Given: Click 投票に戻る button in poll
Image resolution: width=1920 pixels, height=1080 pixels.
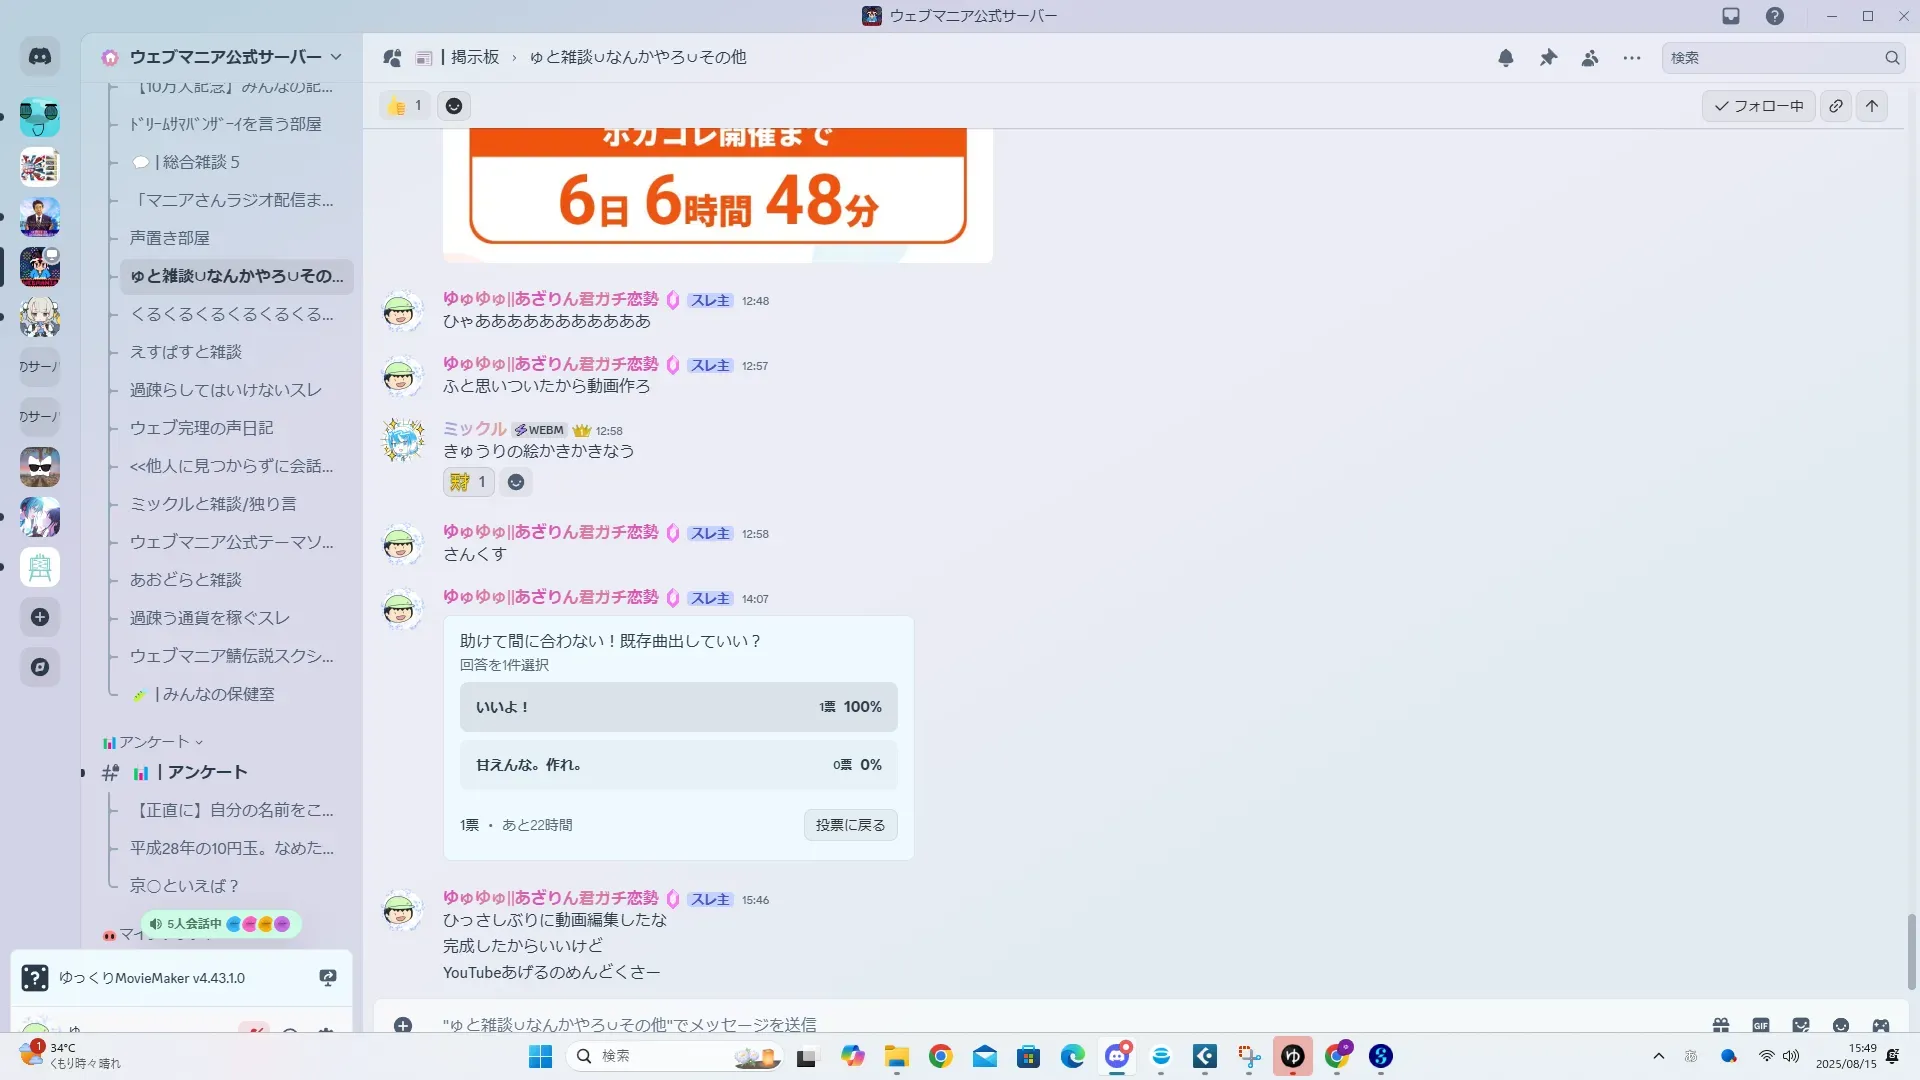Looking at the screenshot, I should click(850, 825).
